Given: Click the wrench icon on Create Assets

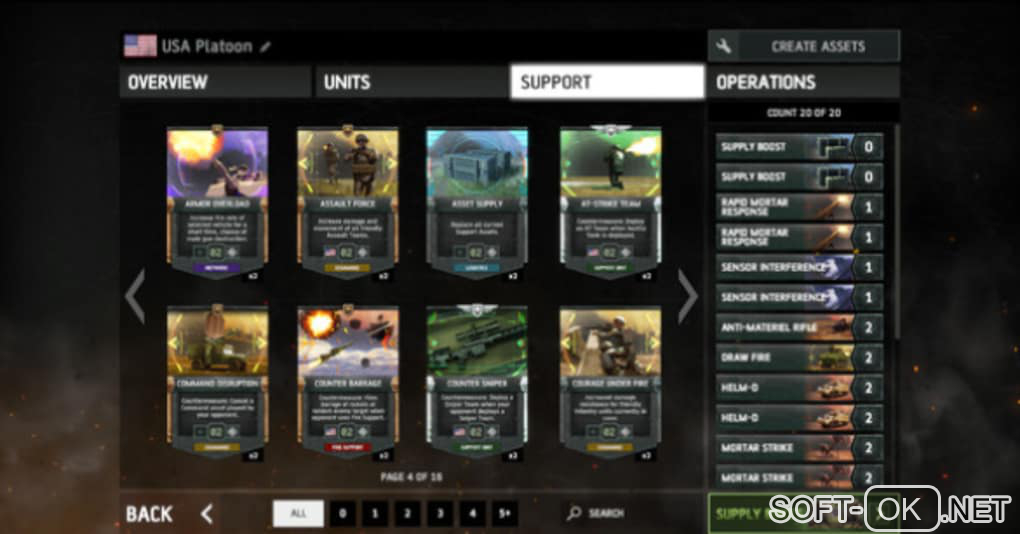Looking at the screenshot, I should pos(723,46).
